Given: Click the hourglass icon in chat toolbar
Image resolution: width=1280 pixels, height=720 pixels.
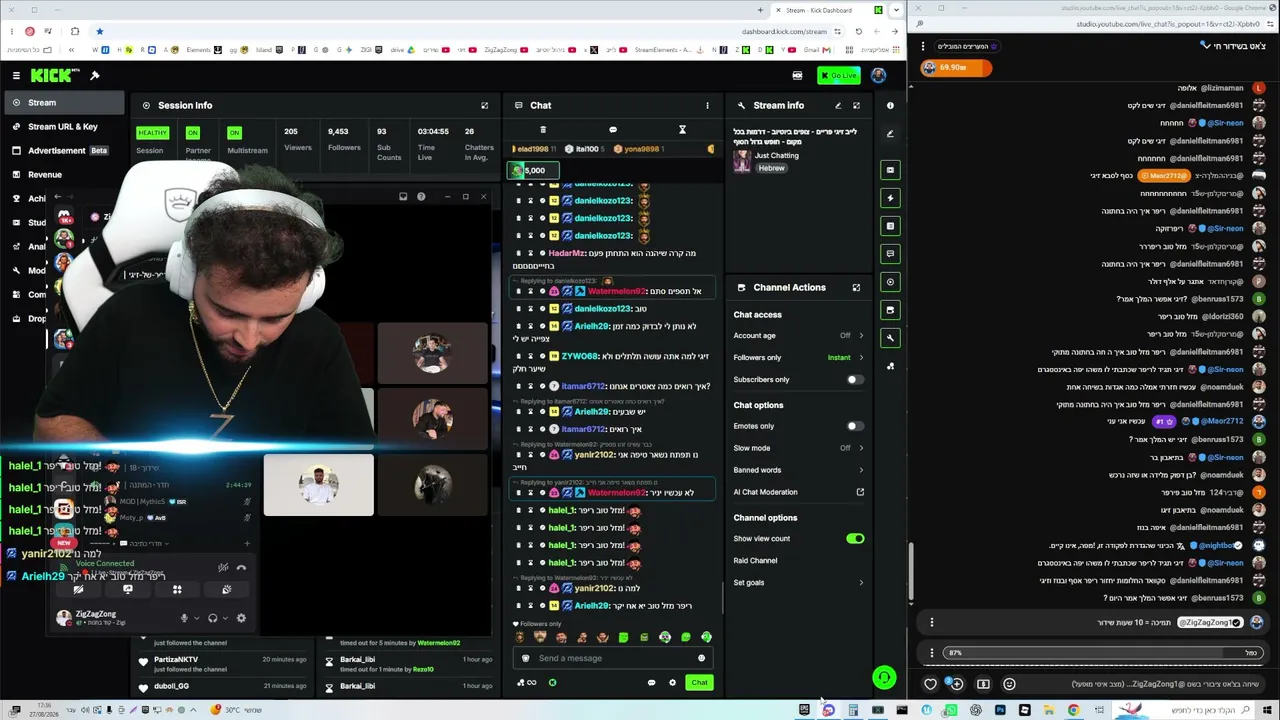Looking at the screenshot, I should point(682,130).
